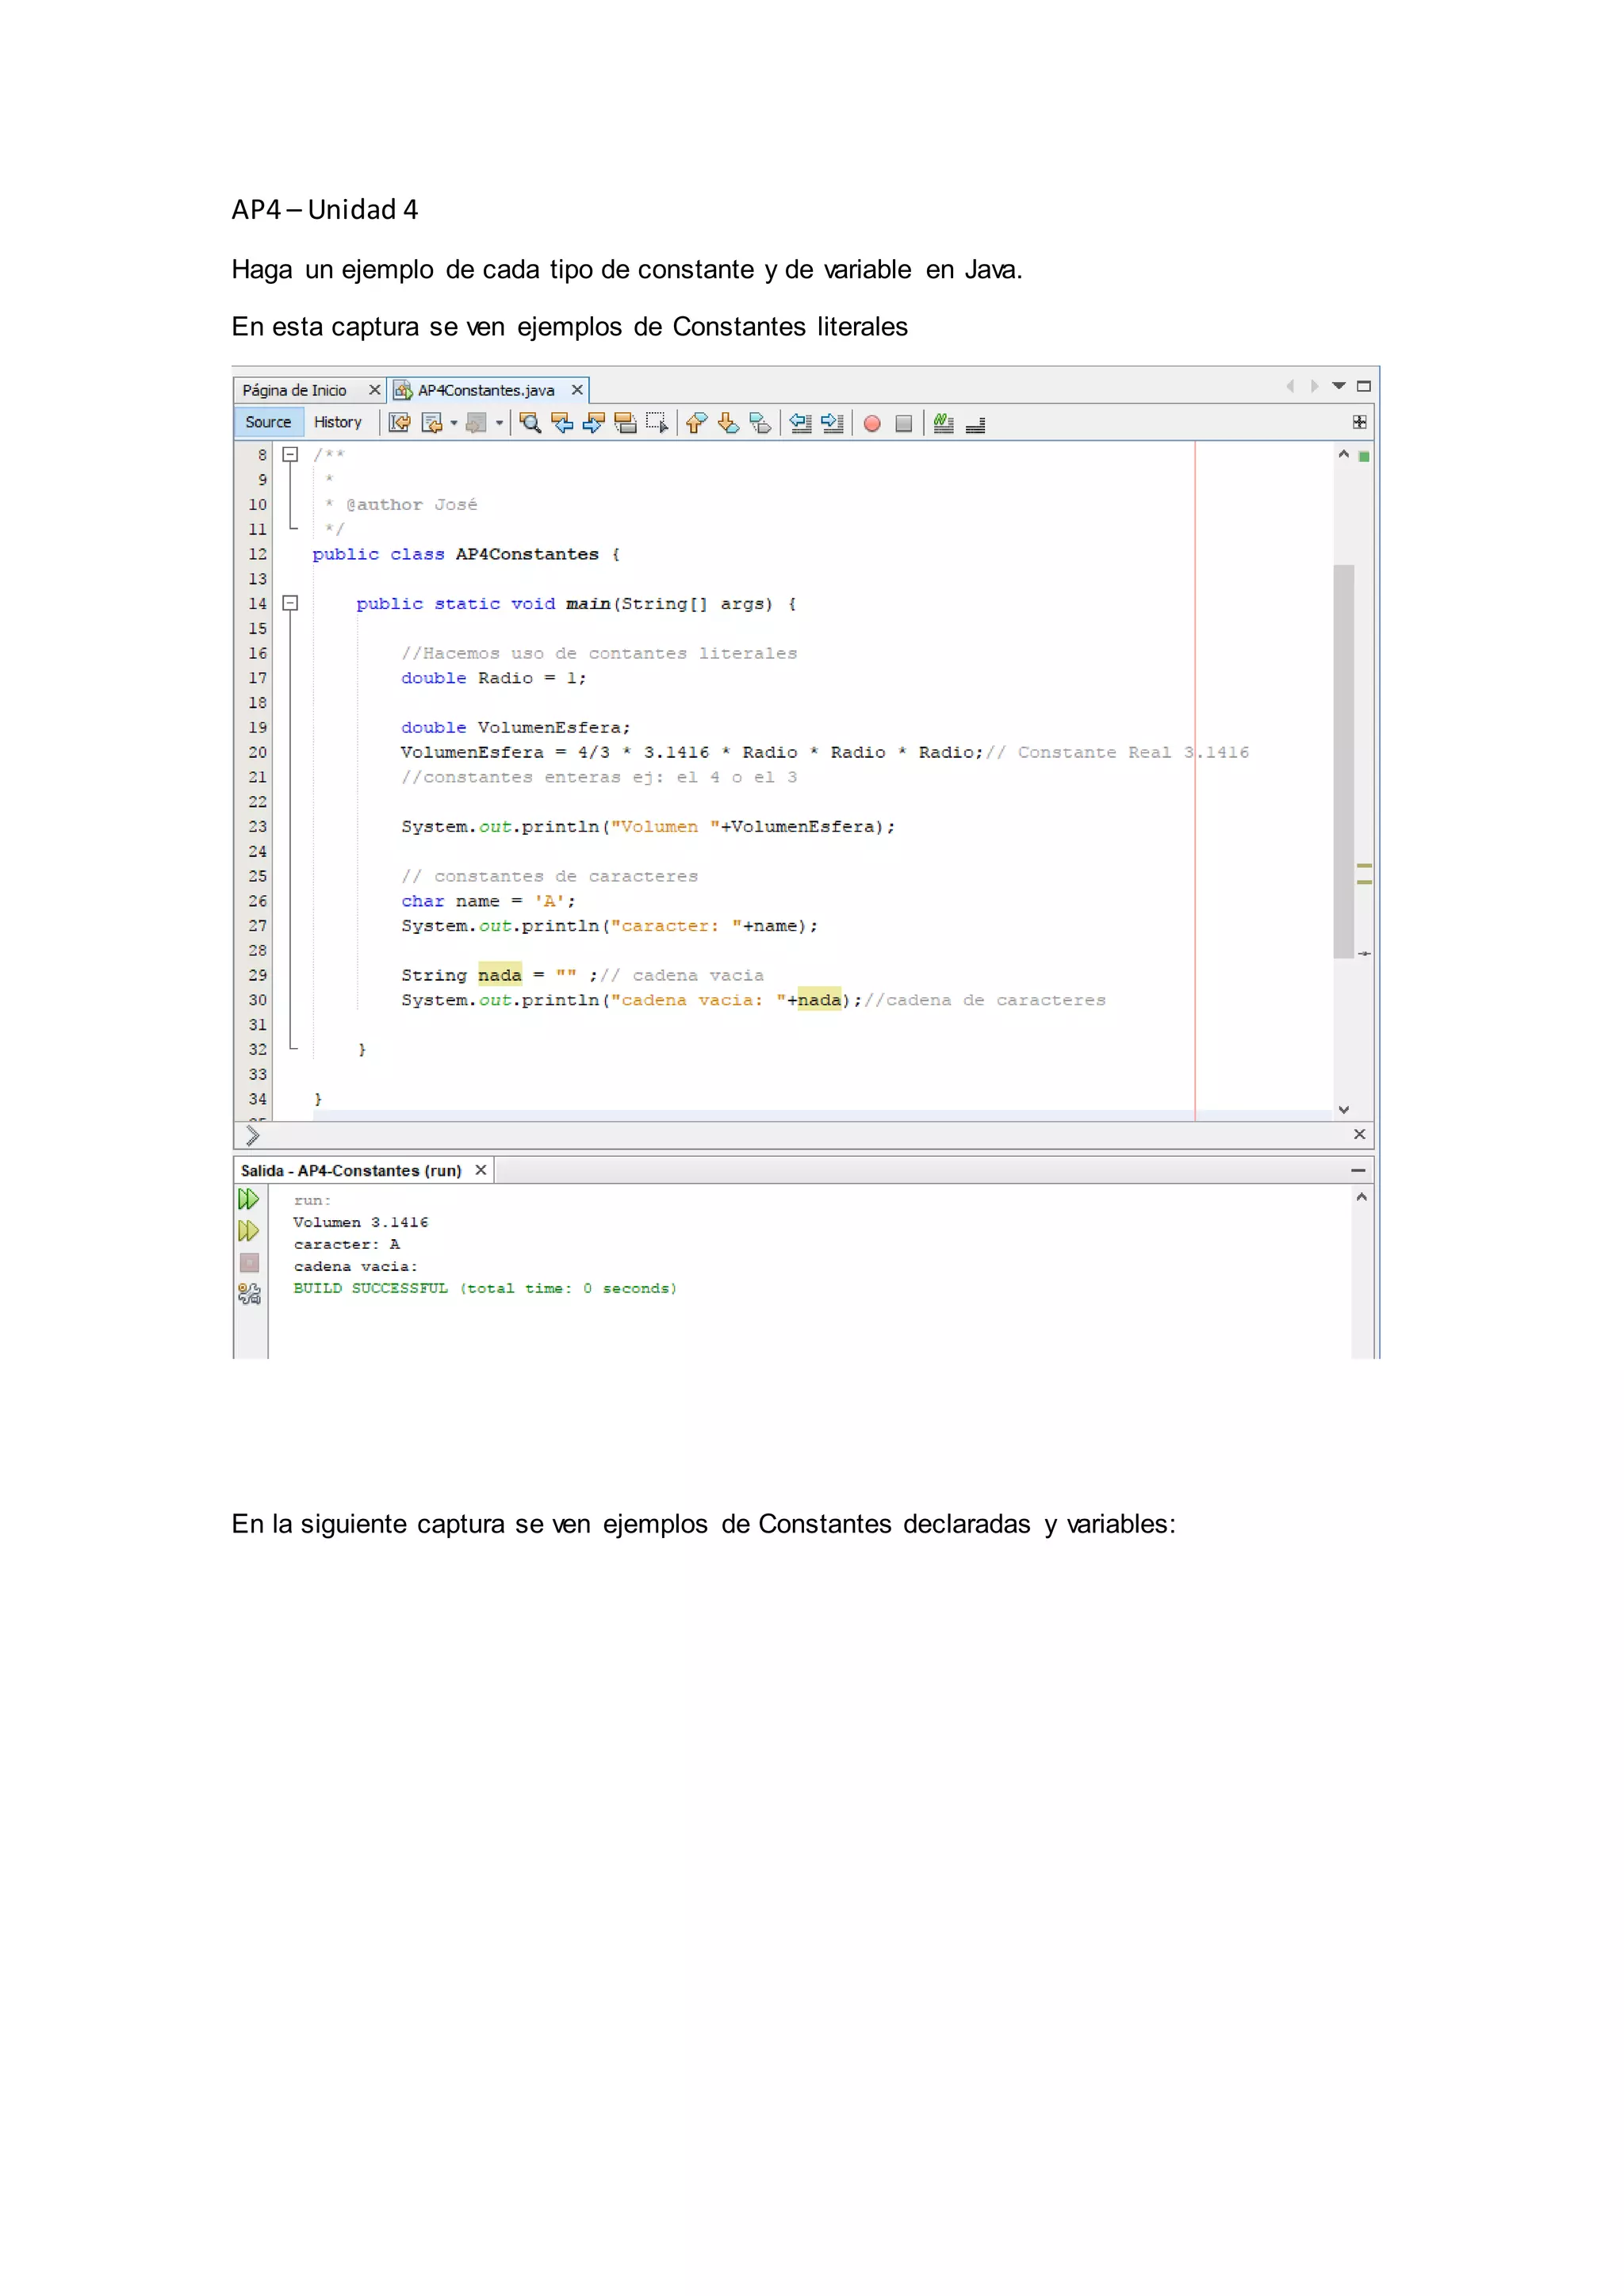This screenshot has width=1624, height=2296.
Task: Click the Next Bookmark icon
Action: tap(729, 423)
